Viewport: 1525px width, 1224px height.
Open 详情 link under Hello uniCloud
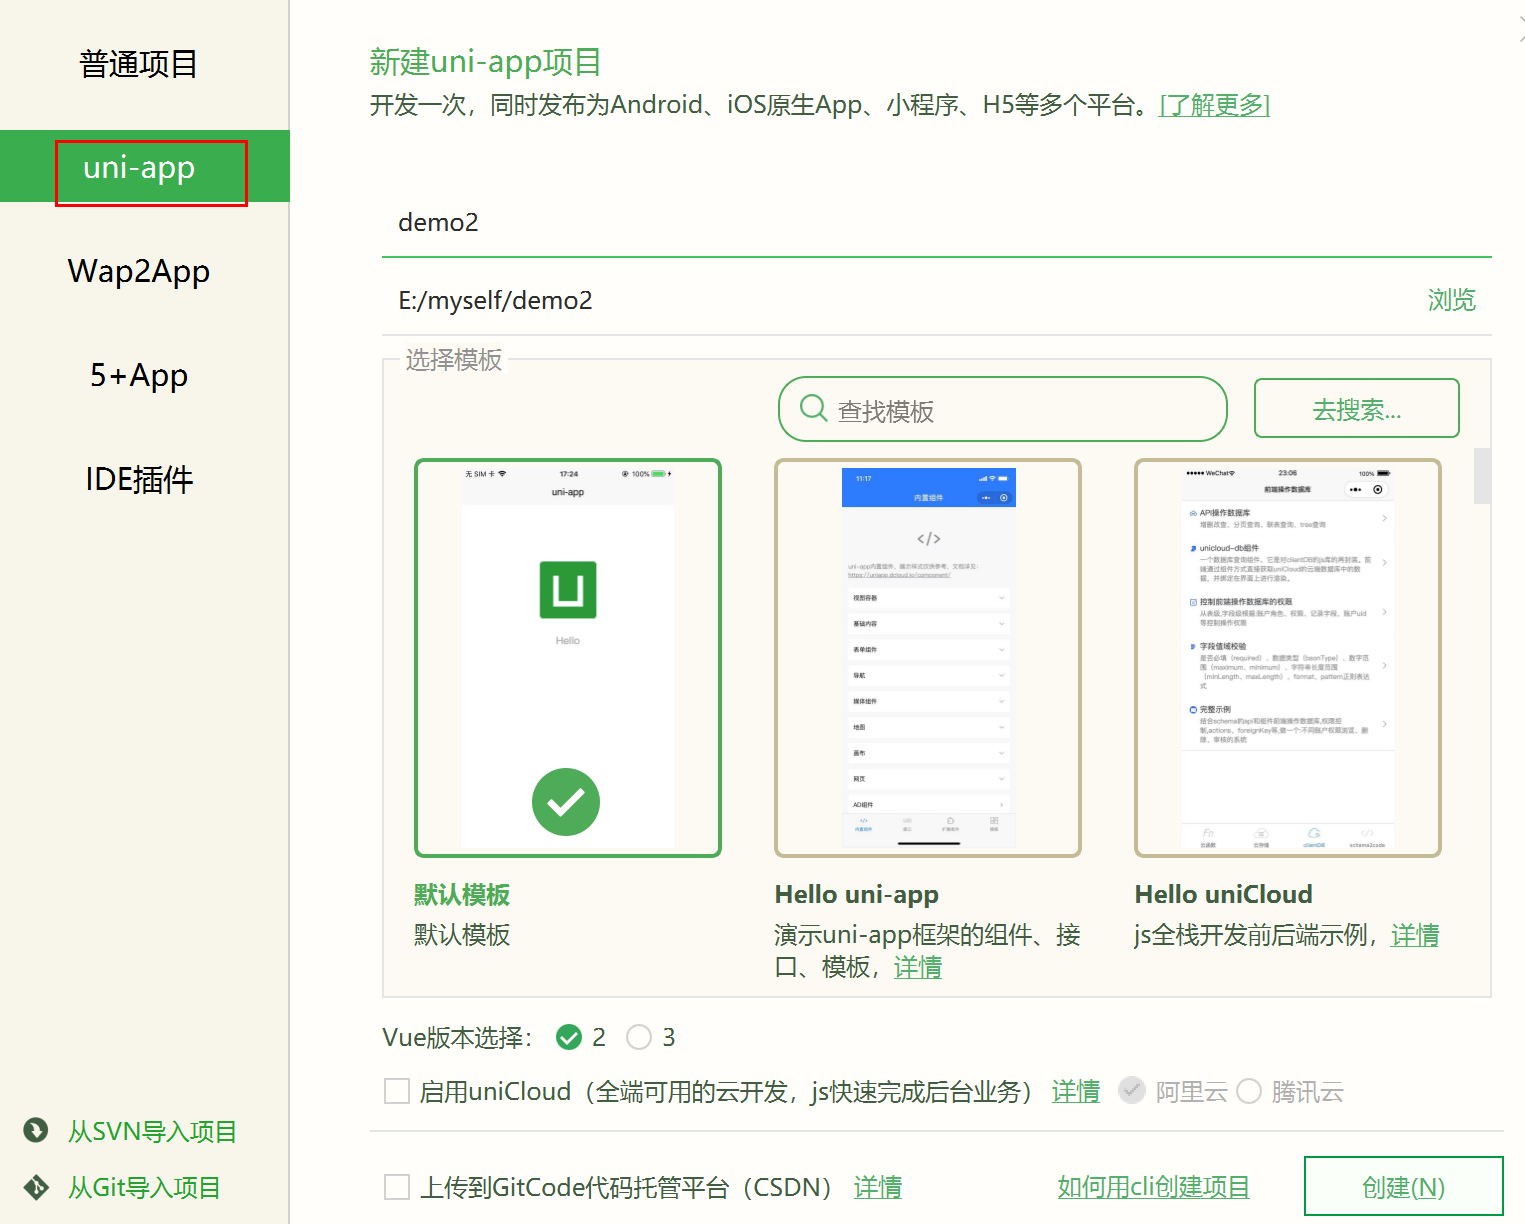tap(1415, 935)
